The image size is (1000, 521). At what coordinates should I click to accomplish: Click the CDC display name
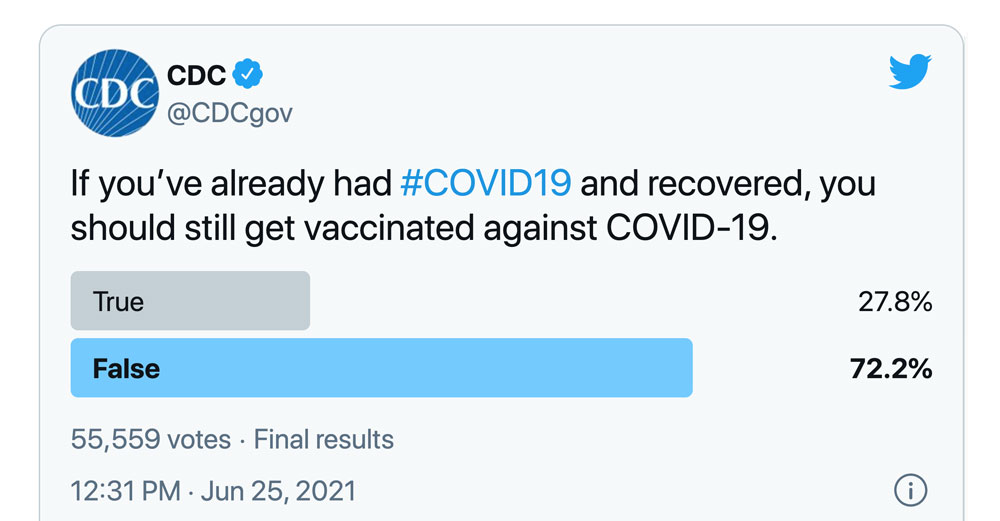pos(196,75)
